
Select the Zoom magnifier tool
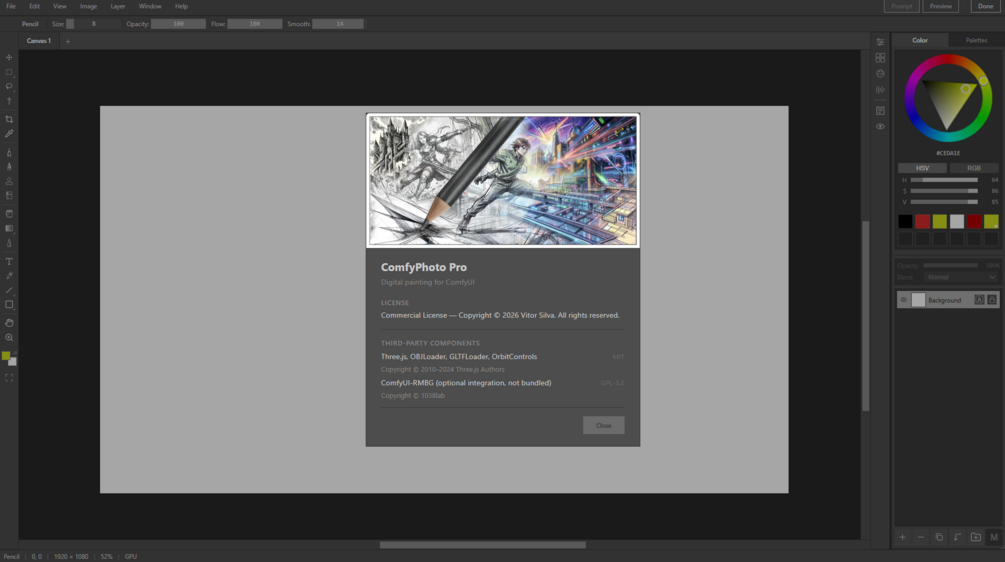pyautogui.click(x=9, y=338)
